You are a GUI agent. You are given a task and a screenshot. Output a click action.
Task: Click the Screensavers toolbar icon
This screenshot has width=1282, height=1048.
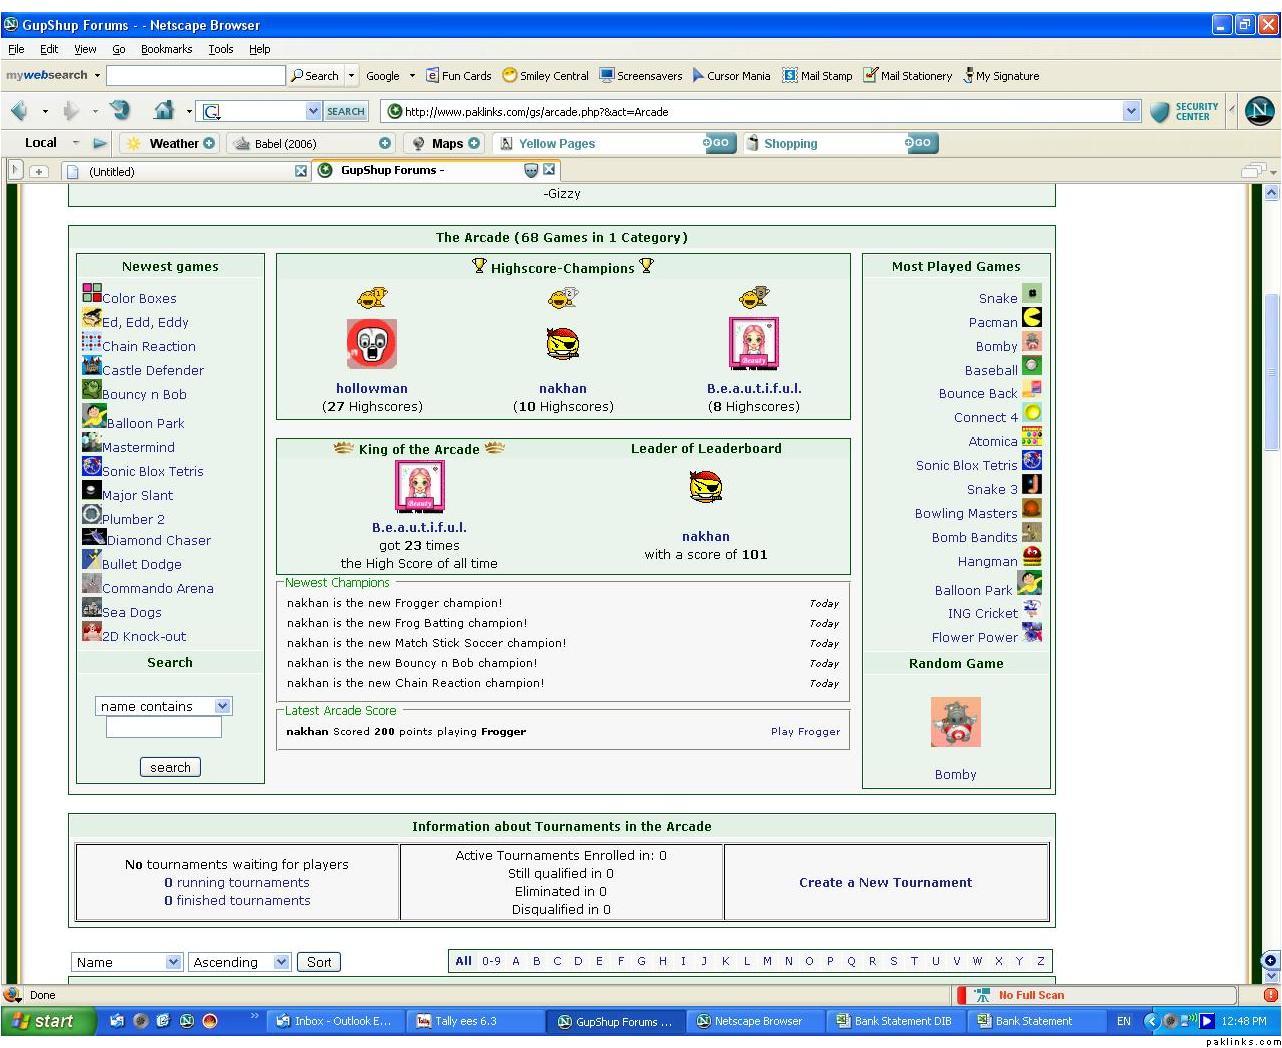(606, 75)
